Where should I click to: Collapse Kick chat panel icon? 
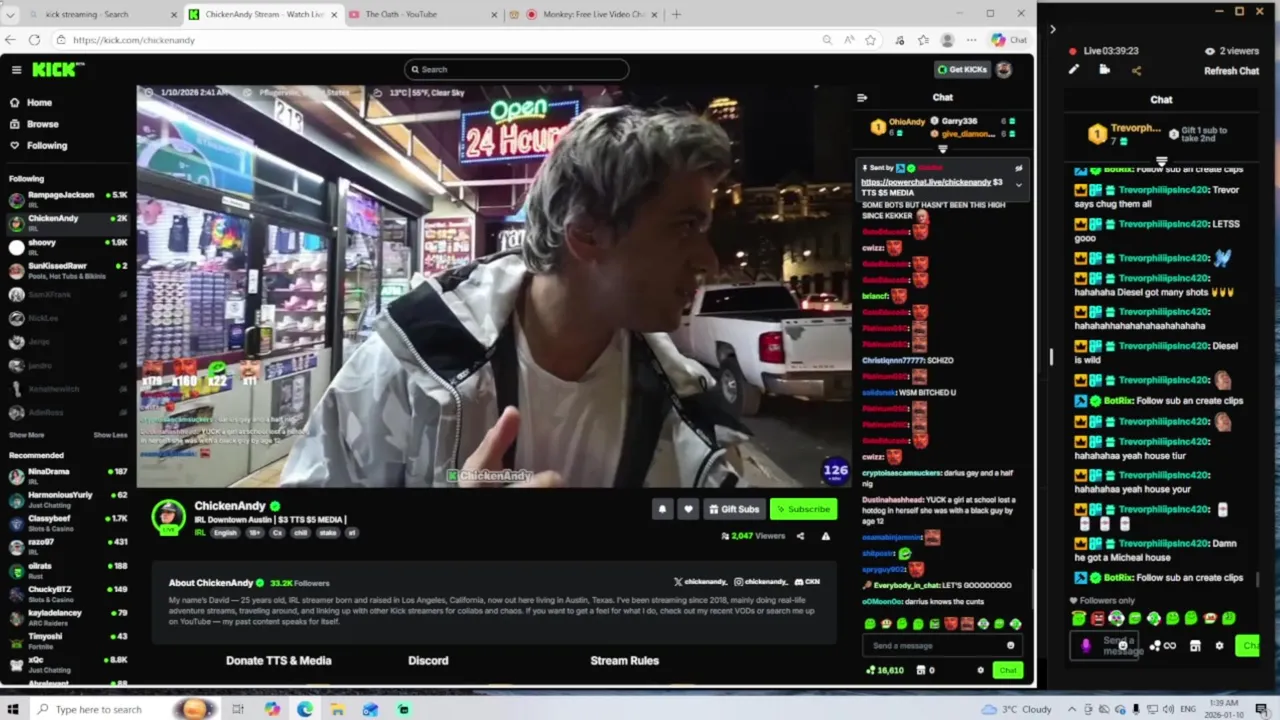click(862, 97)
